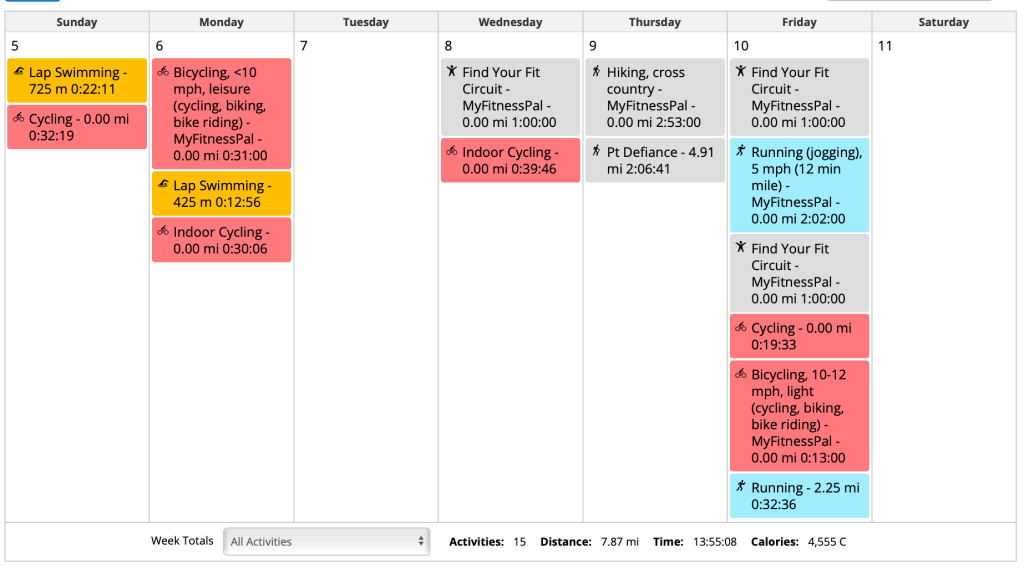Click day number 11 on Saturday
The width and height of the screenshot is (1024, 569).
point(885,46)
